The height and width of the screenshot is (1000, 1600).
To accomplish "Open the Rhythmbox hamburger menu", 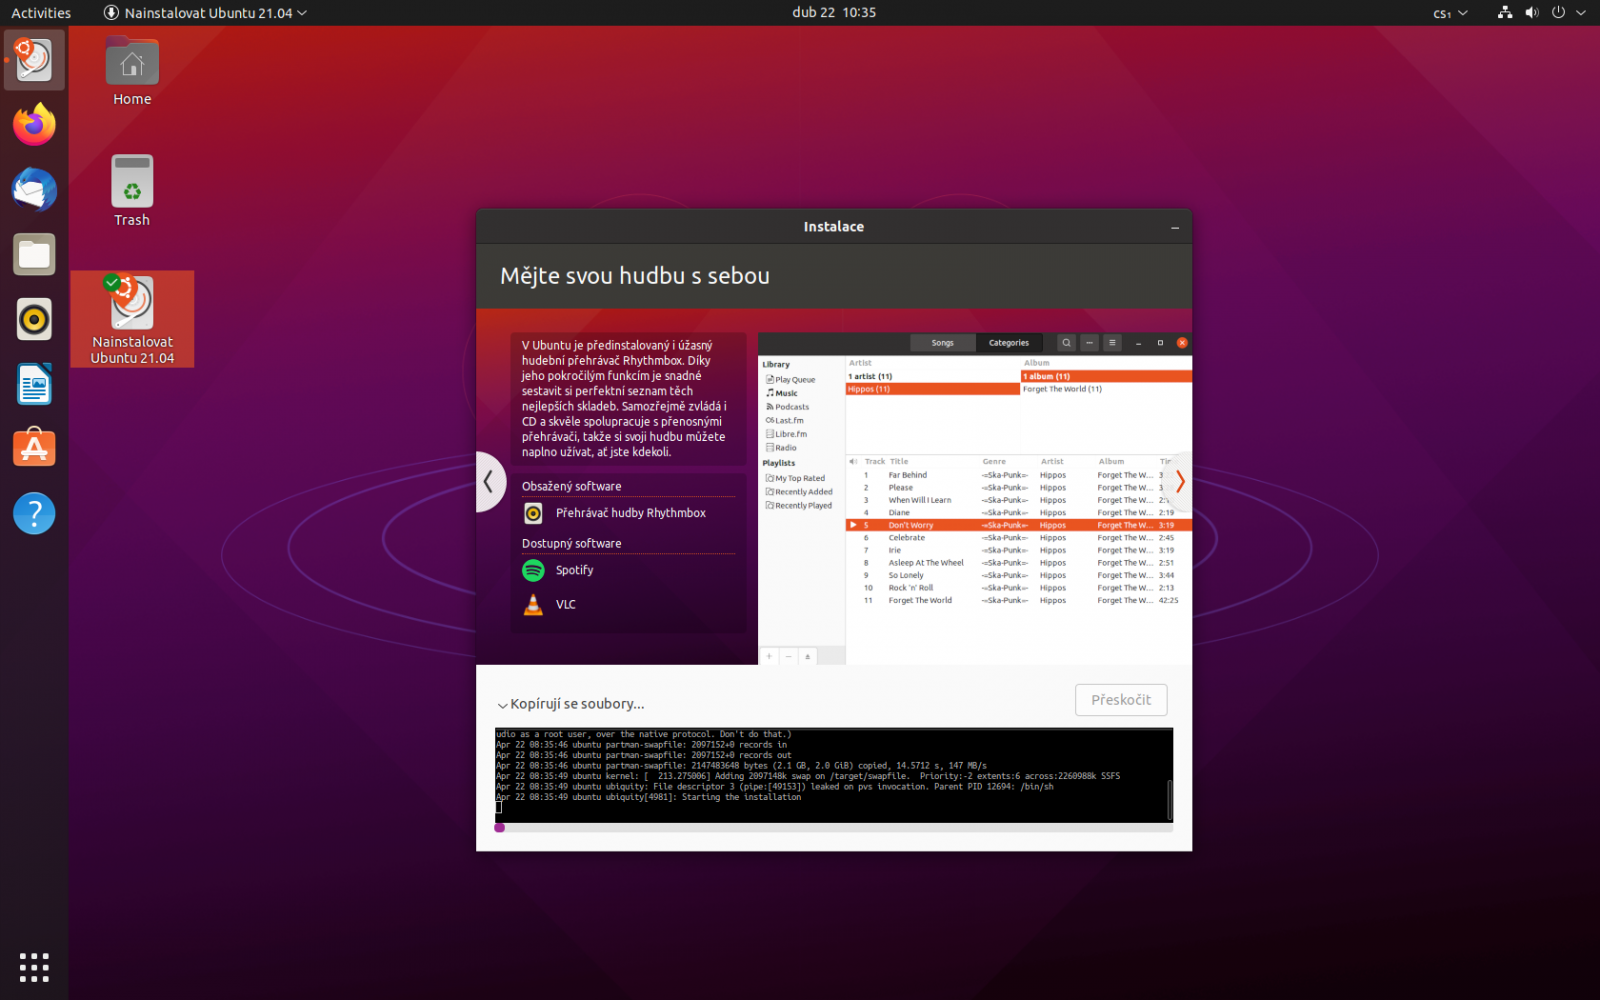I will (1112, 342).
